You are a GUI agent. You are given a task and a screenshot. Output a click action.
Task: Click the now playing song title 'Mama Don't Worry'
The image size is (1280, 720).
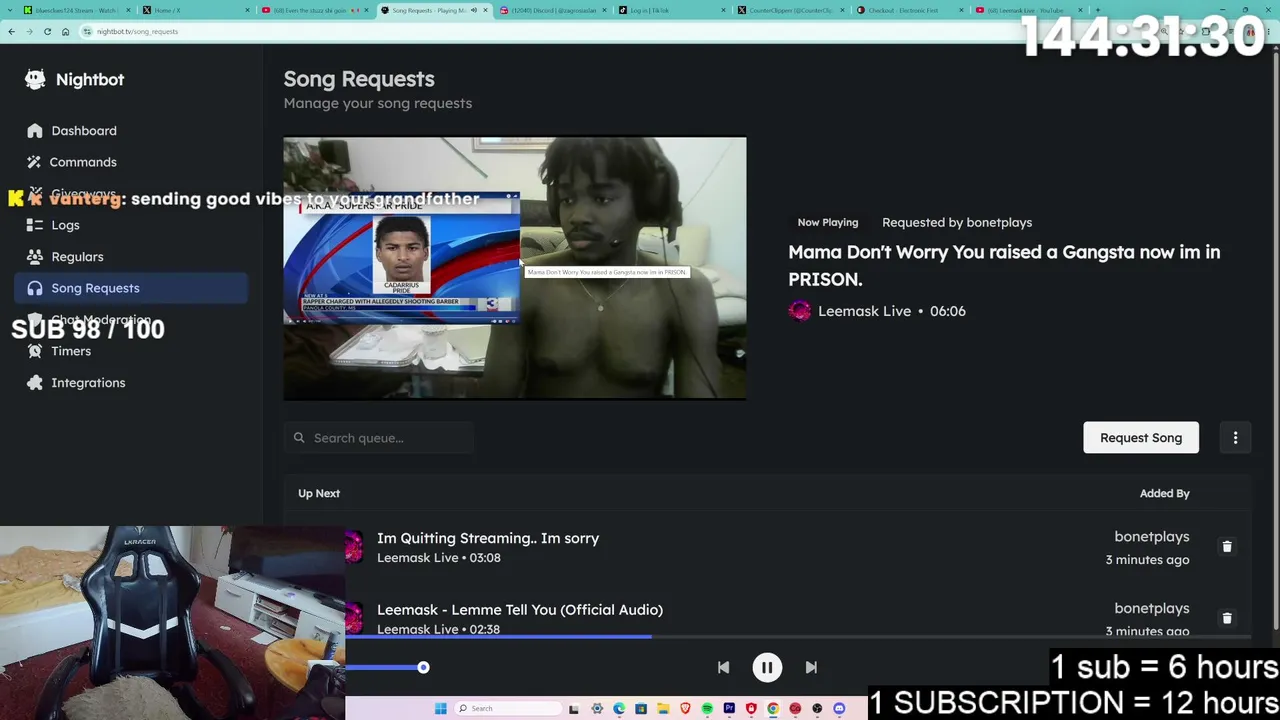tap(1004, 266)
